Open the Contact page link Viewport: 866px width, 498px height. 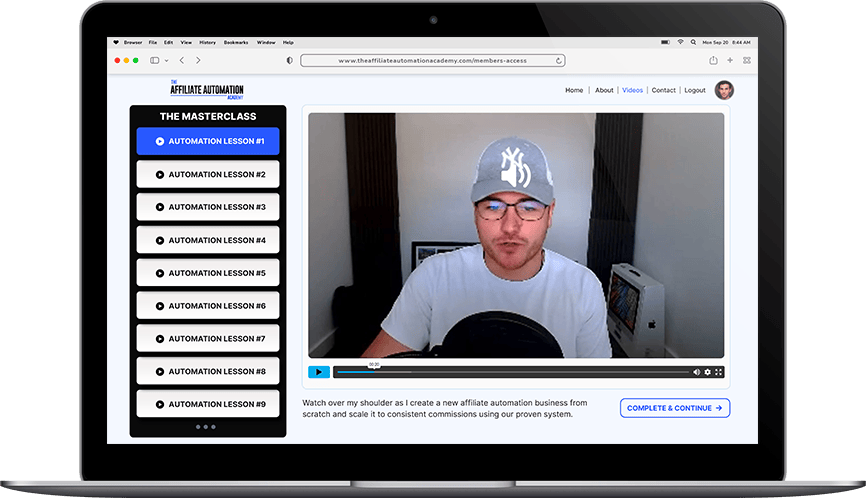[x=663, y=90]
